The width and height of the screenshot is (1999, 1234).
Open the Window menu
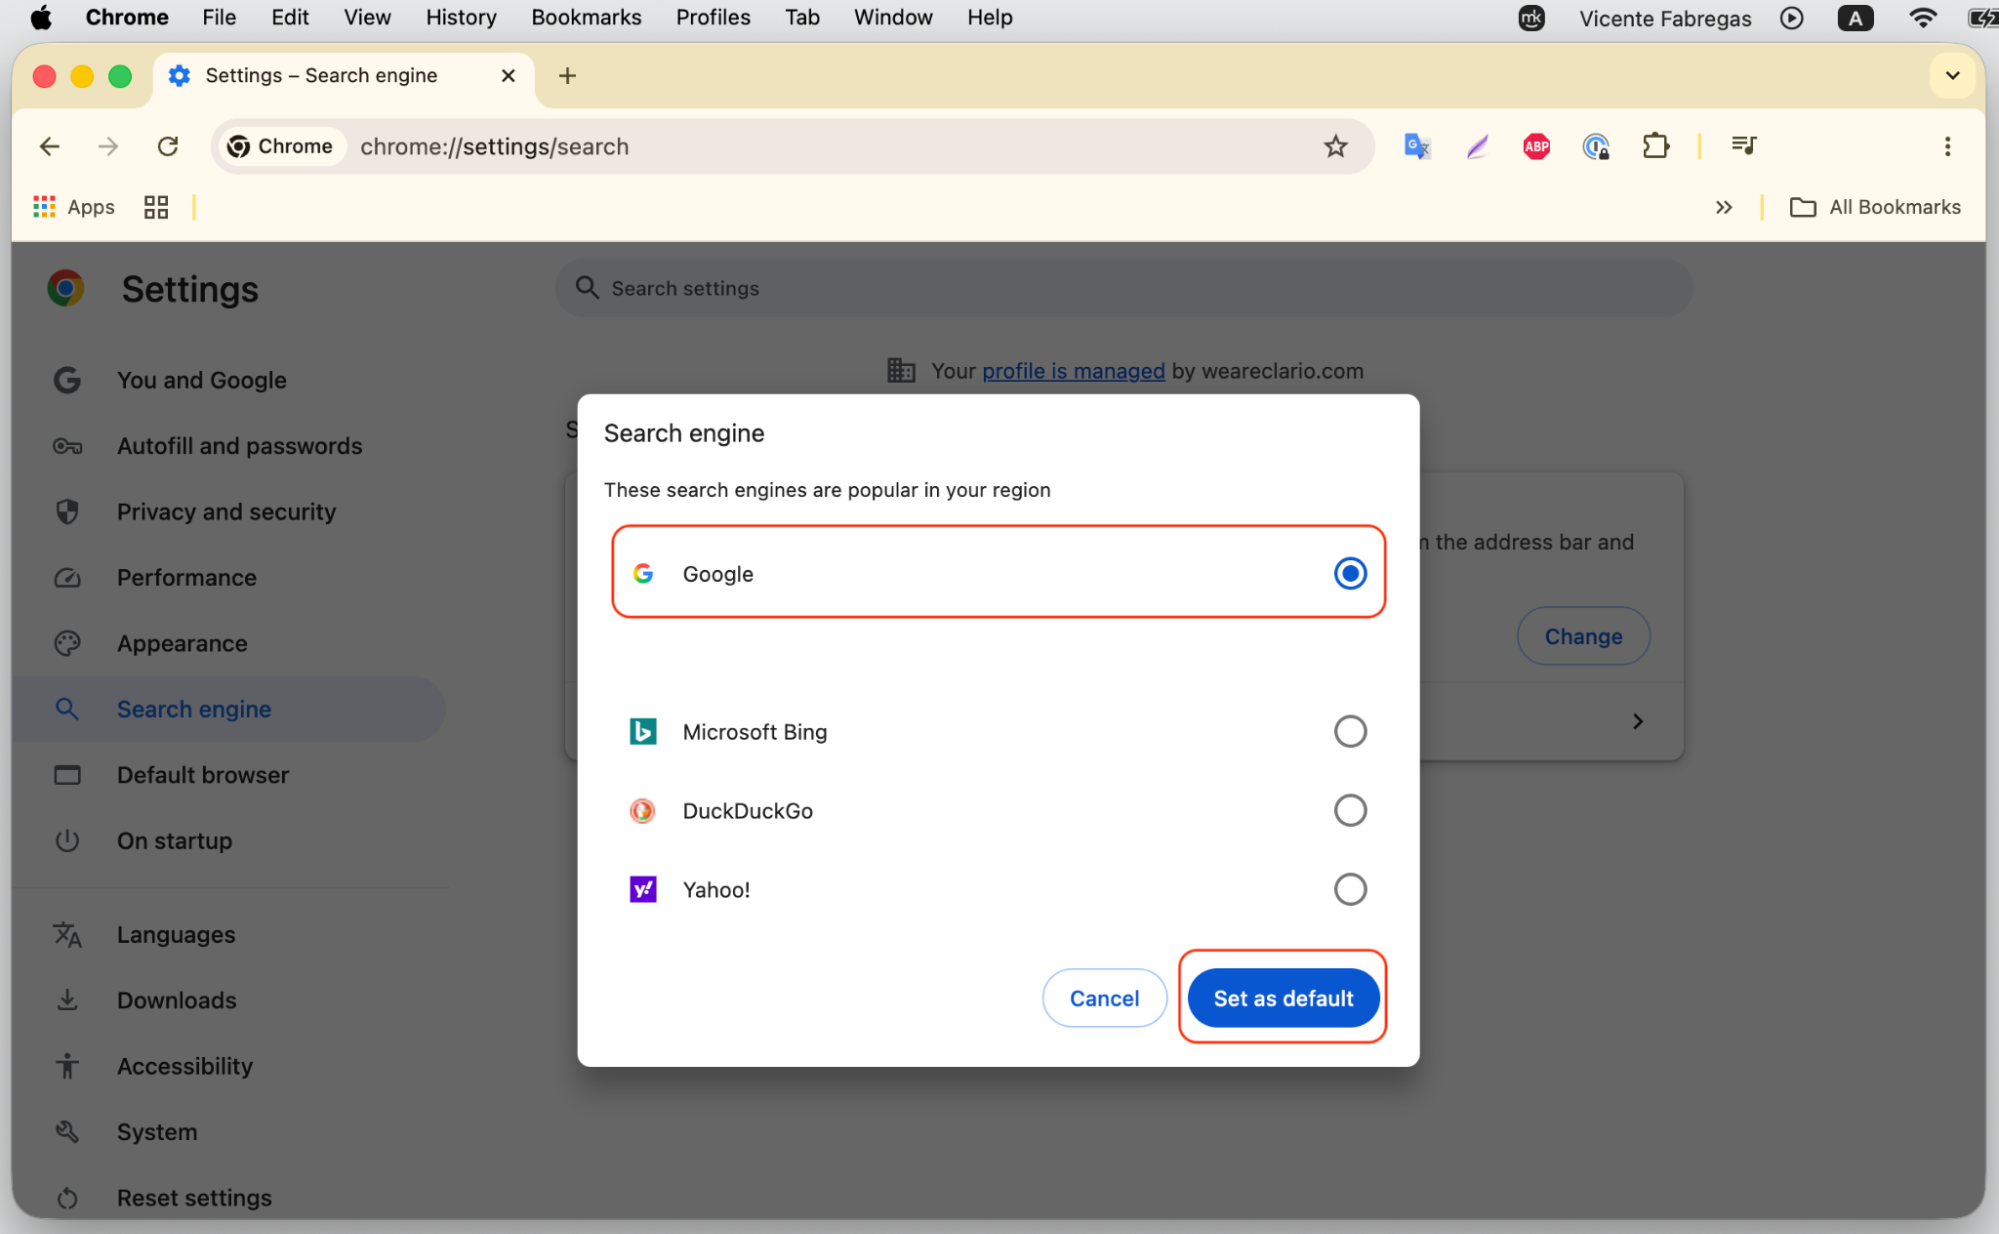(x=893, y=18)
